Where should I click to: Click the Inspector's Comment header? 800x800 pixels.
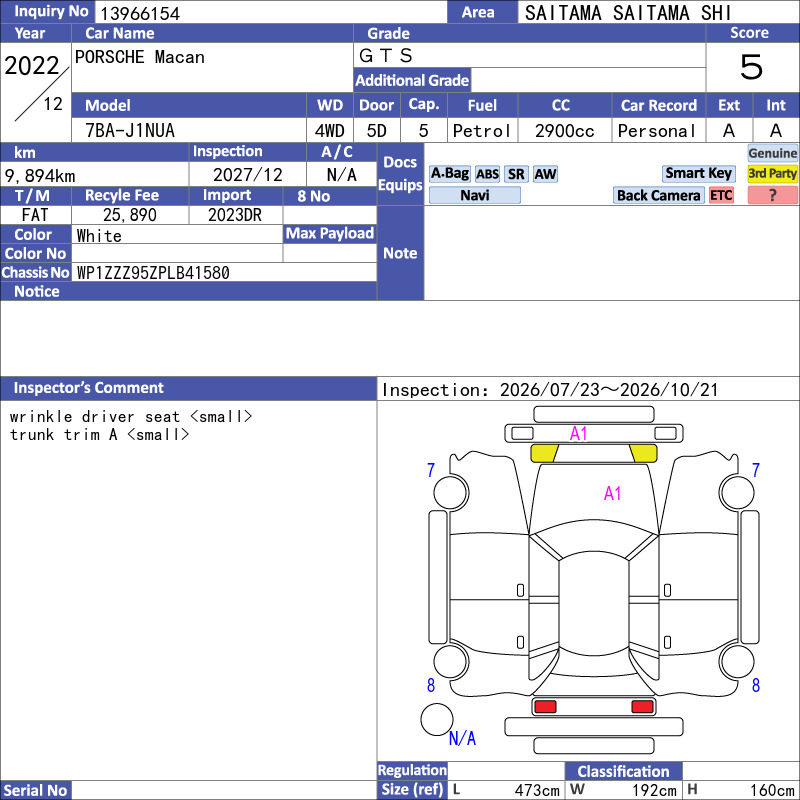pyautogui.click(x=89, y=388)
